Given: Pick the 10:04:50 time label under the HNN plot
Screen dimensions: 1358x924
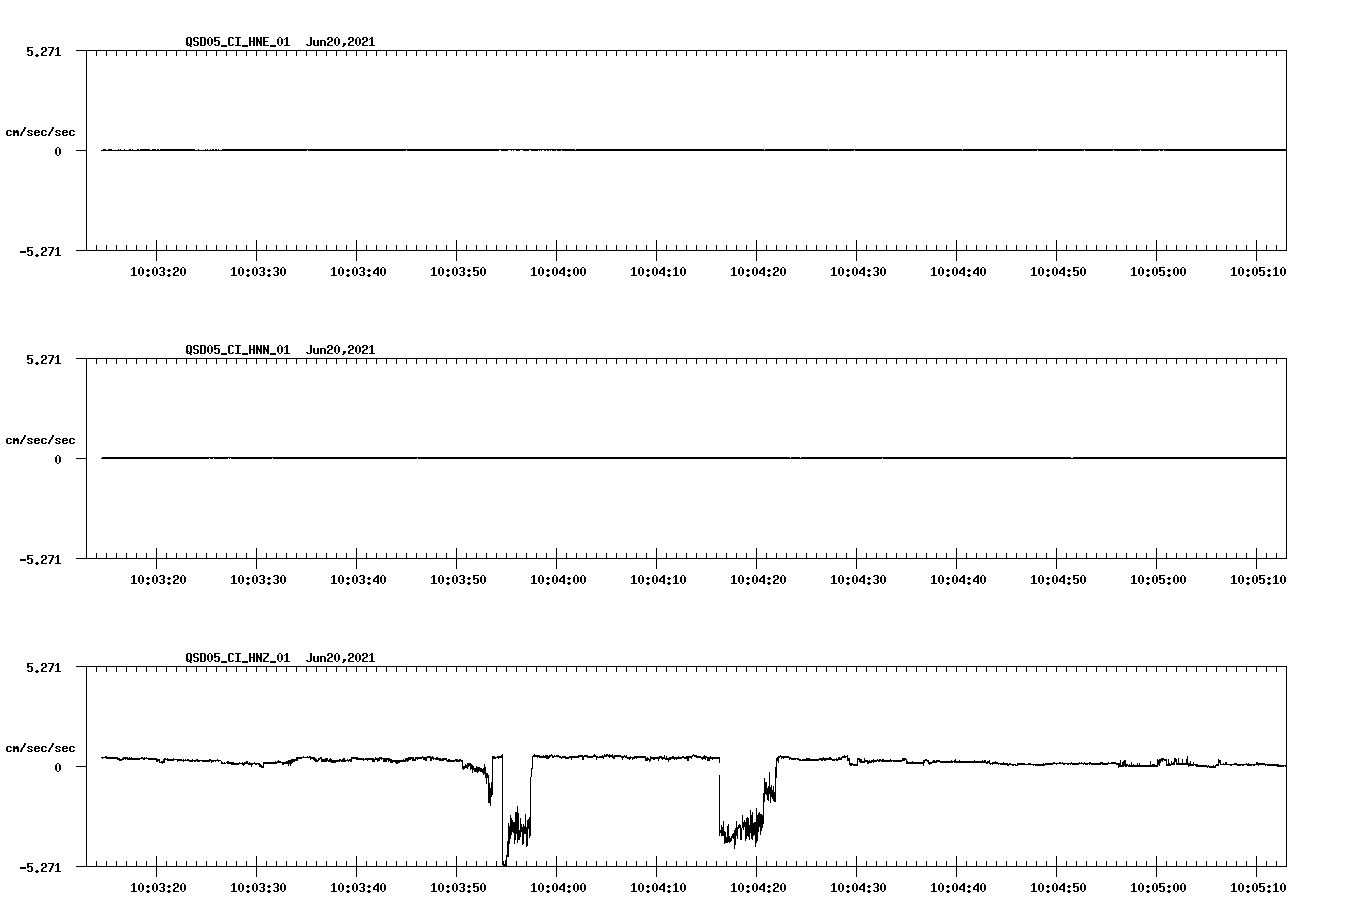Looking at the screenshot, I should click(x=1058, y=580).
